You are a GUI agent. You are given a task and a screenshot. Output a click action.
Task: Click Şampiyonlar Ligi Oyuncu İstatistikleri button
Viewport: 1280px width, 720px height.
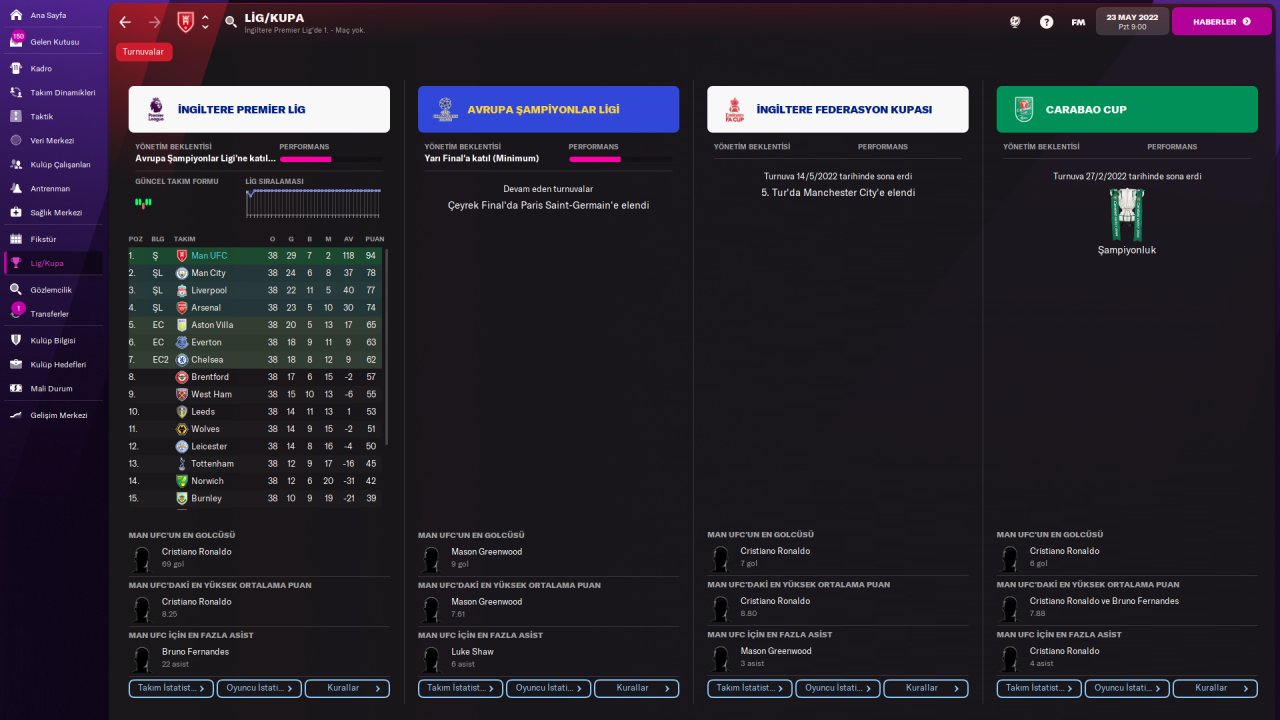(x=548, y=688)
